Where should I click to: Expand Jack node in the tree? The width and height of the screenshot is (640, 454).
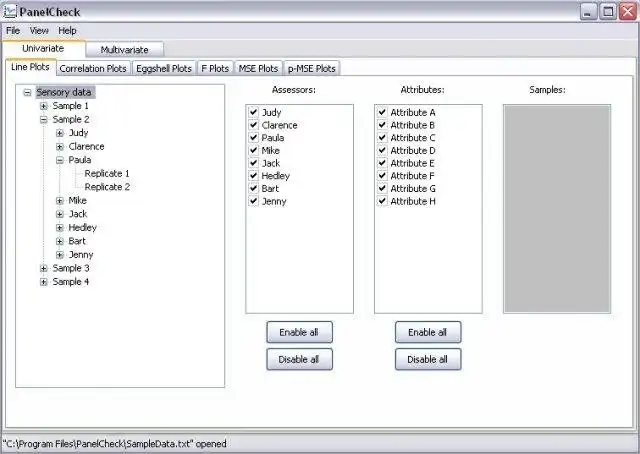(x=60, y=214)
